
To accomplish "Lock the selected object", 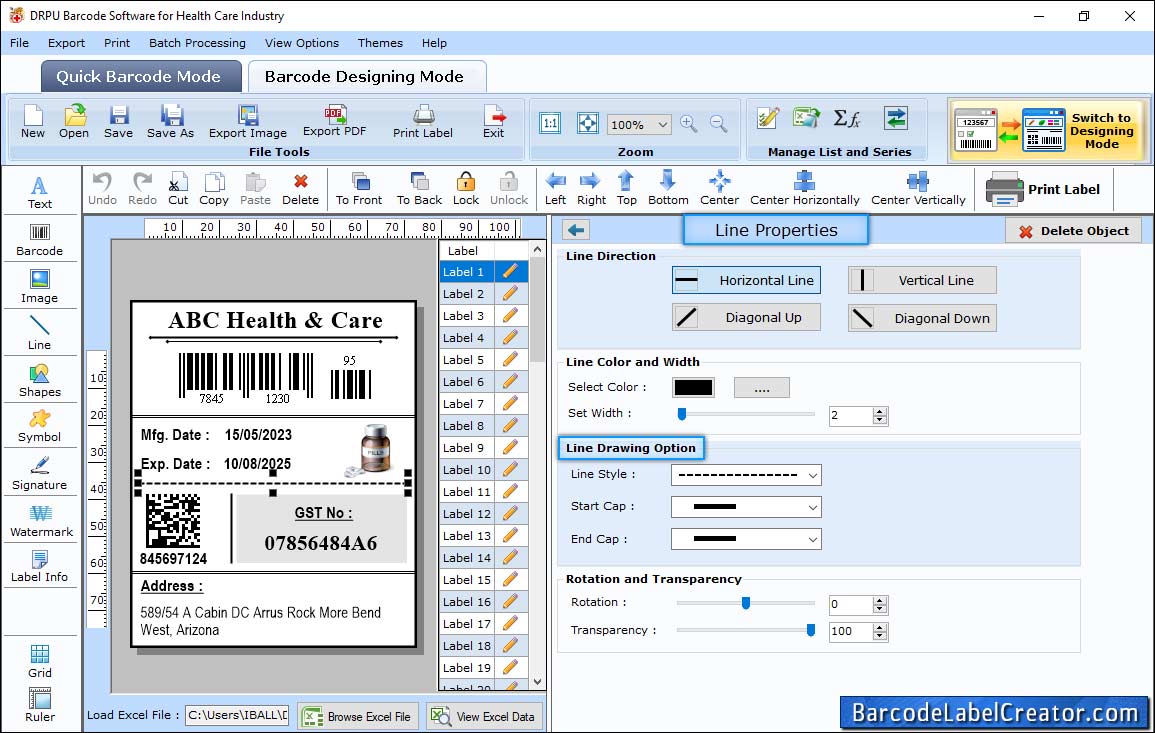I will click(466, 189).
